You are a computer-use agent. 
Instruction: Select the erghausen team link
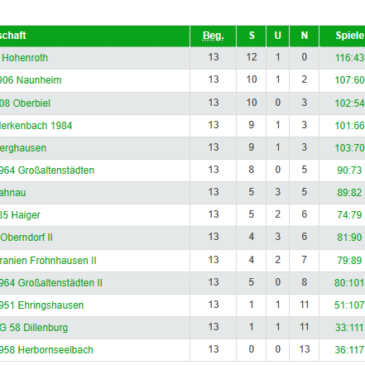pyautogui.click(x=23, y=148)
